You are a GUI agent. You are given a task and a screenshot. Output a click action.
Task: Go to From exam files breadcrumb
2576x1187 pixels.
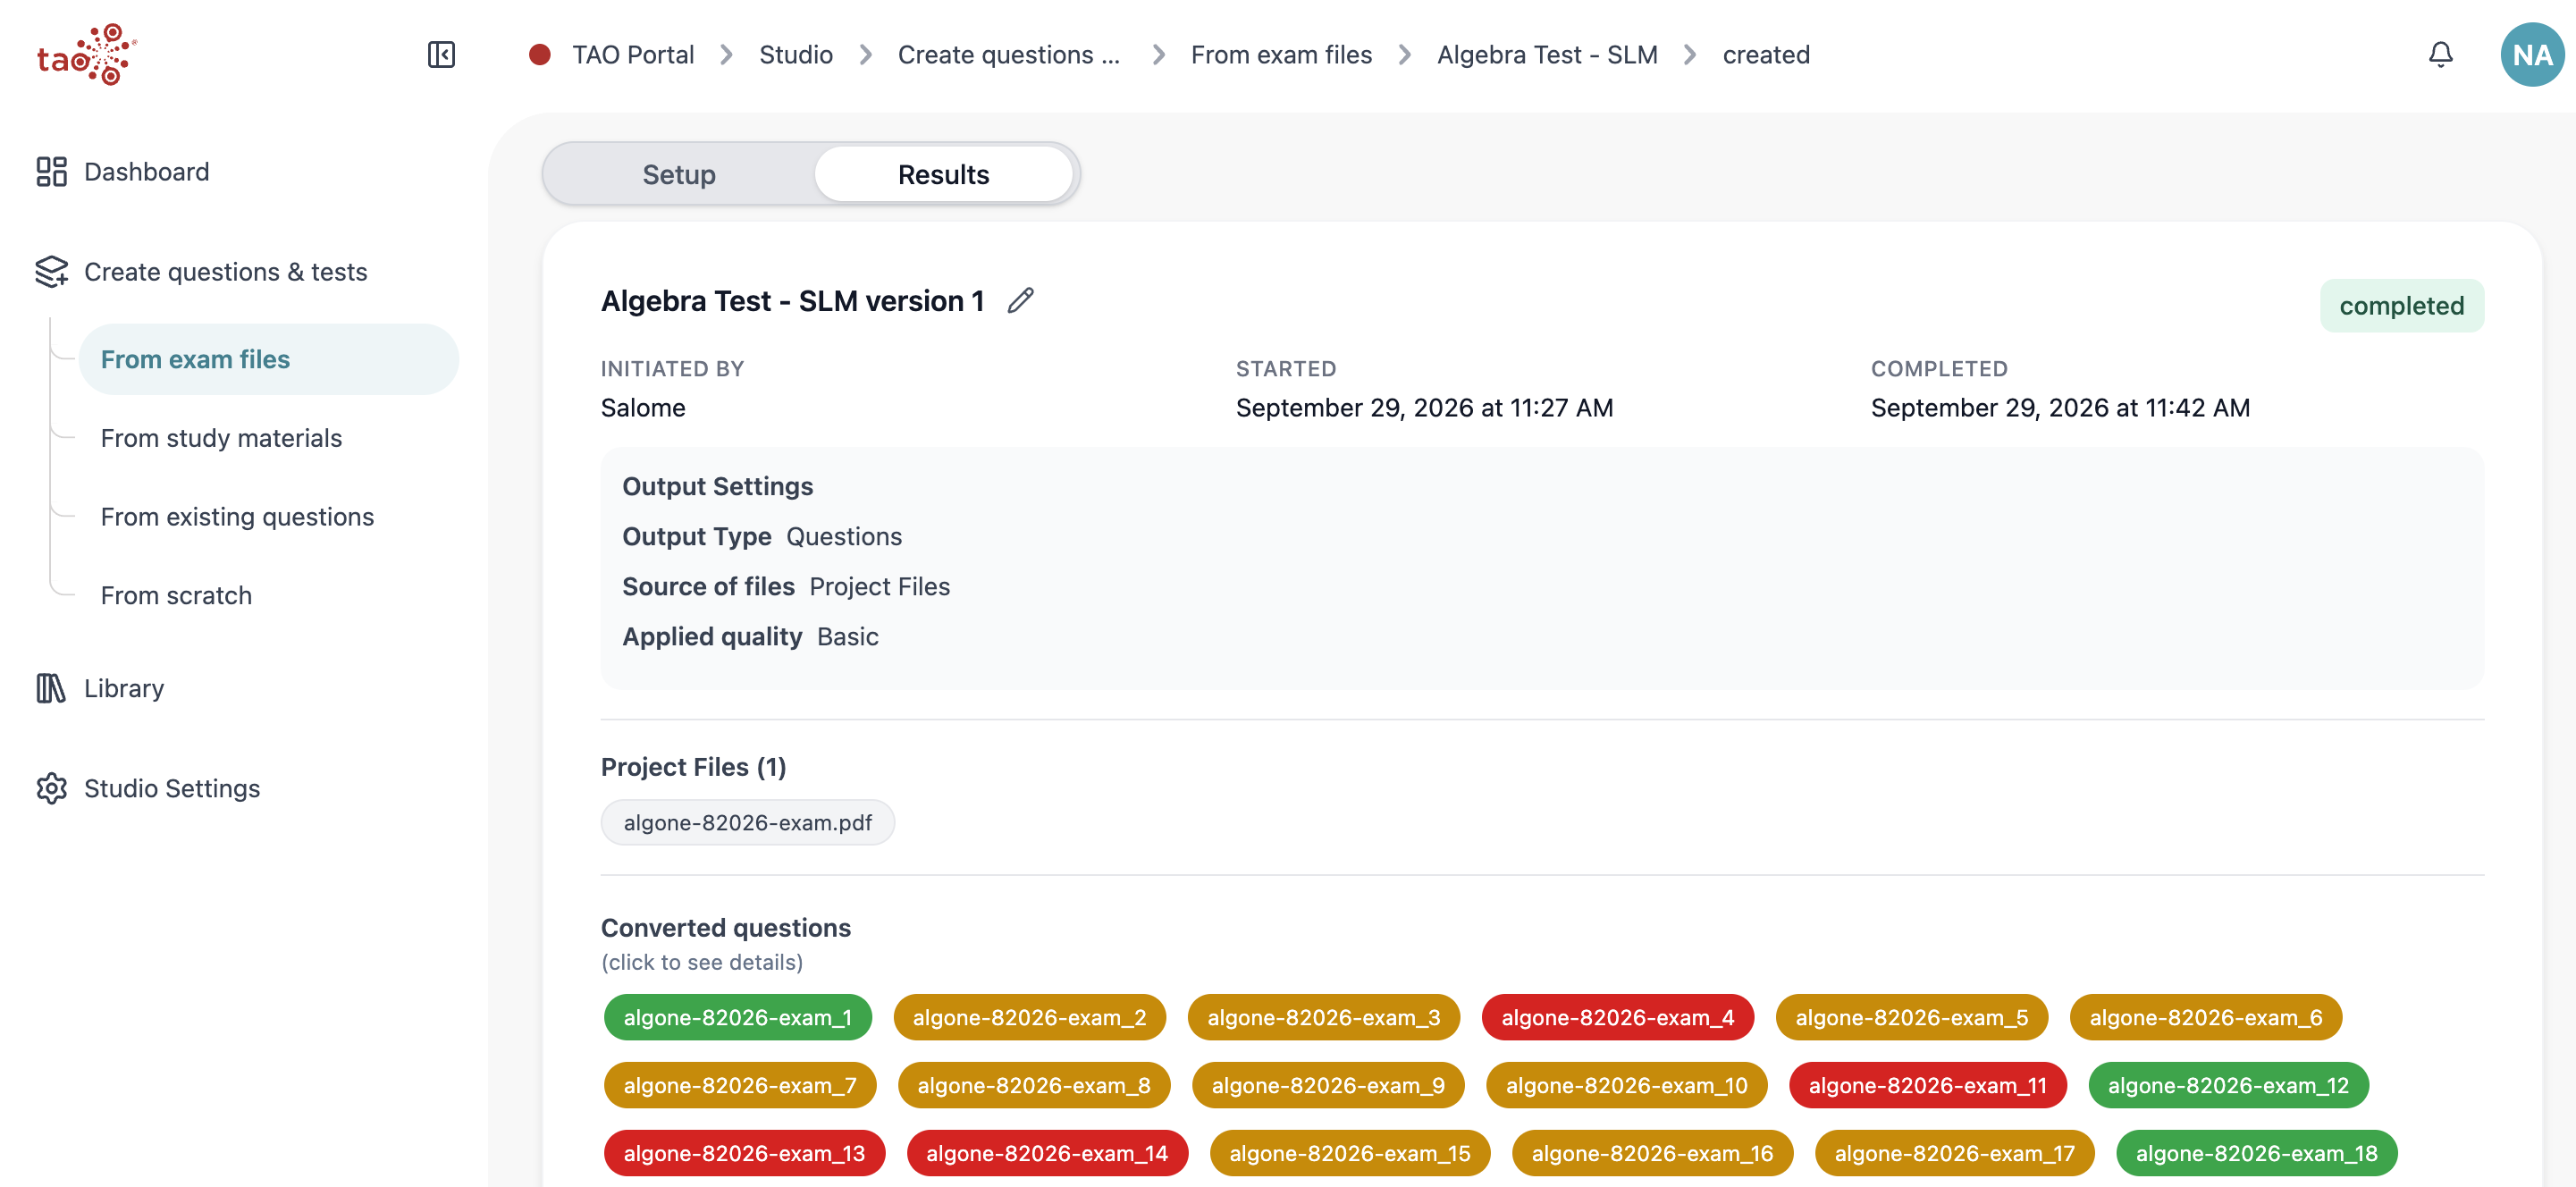[x=1281, y=55]
